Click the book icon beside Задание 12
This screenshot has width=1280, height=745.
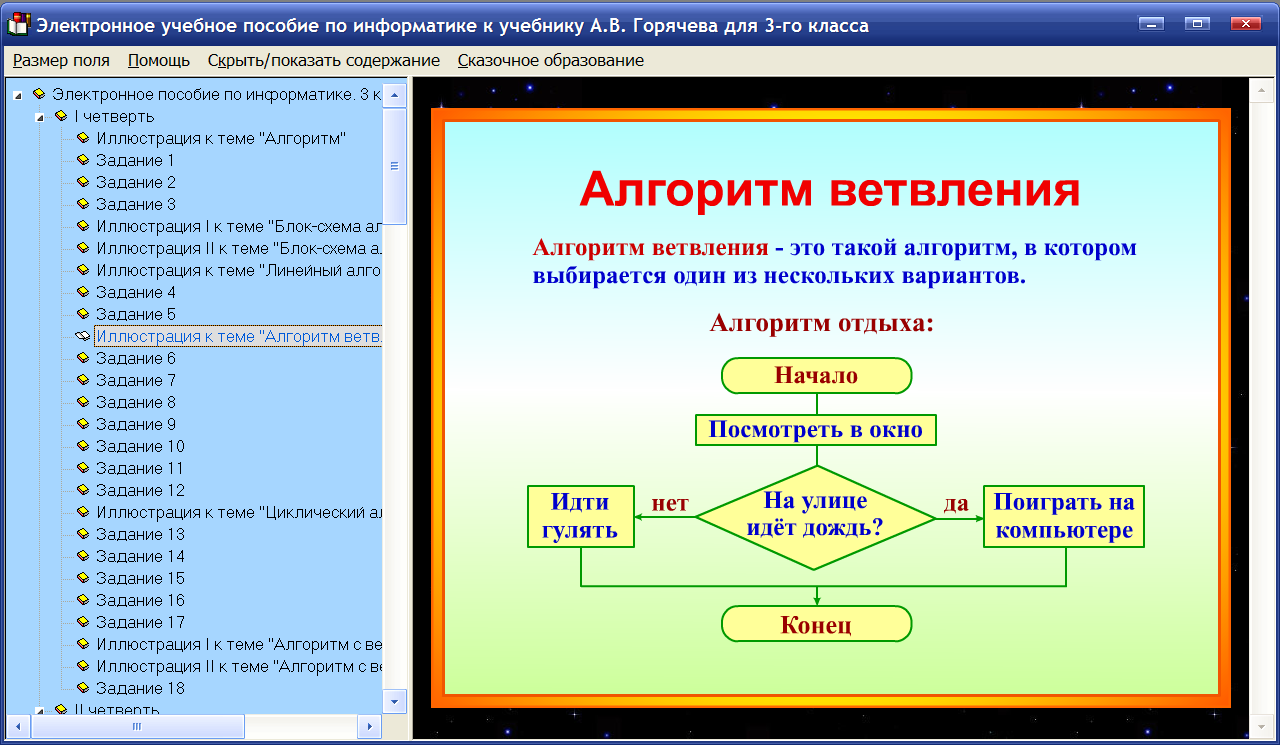tap(82, 490)
